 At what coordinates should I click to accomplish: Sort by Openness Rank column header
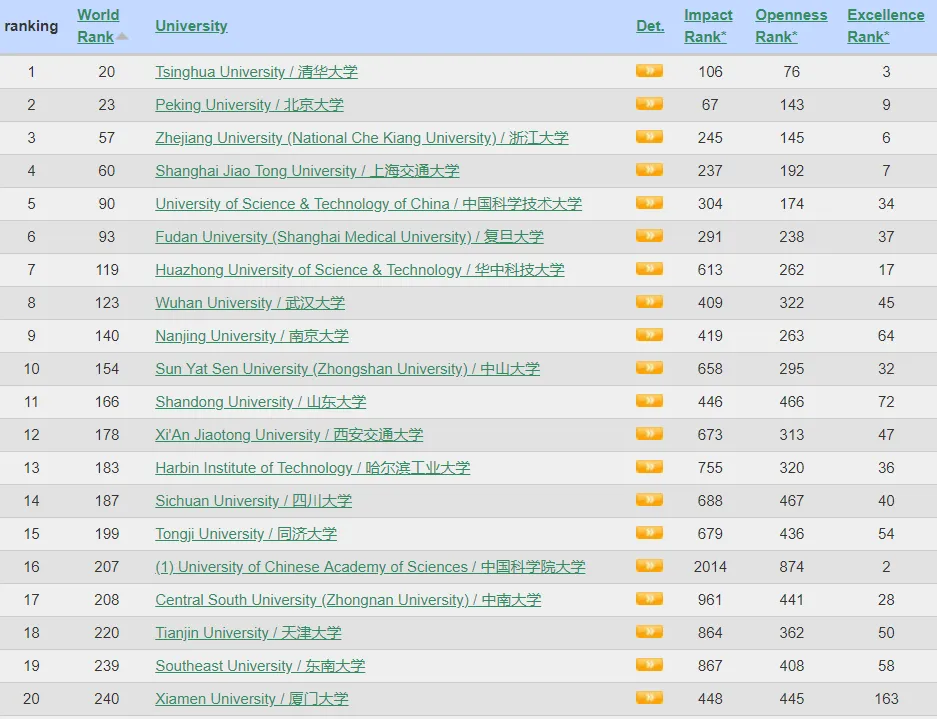(791, 26)
